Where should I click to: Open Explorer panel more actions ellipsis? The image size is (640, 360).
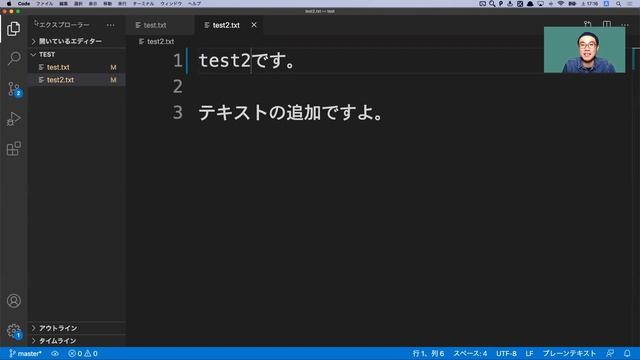(111, 25)
